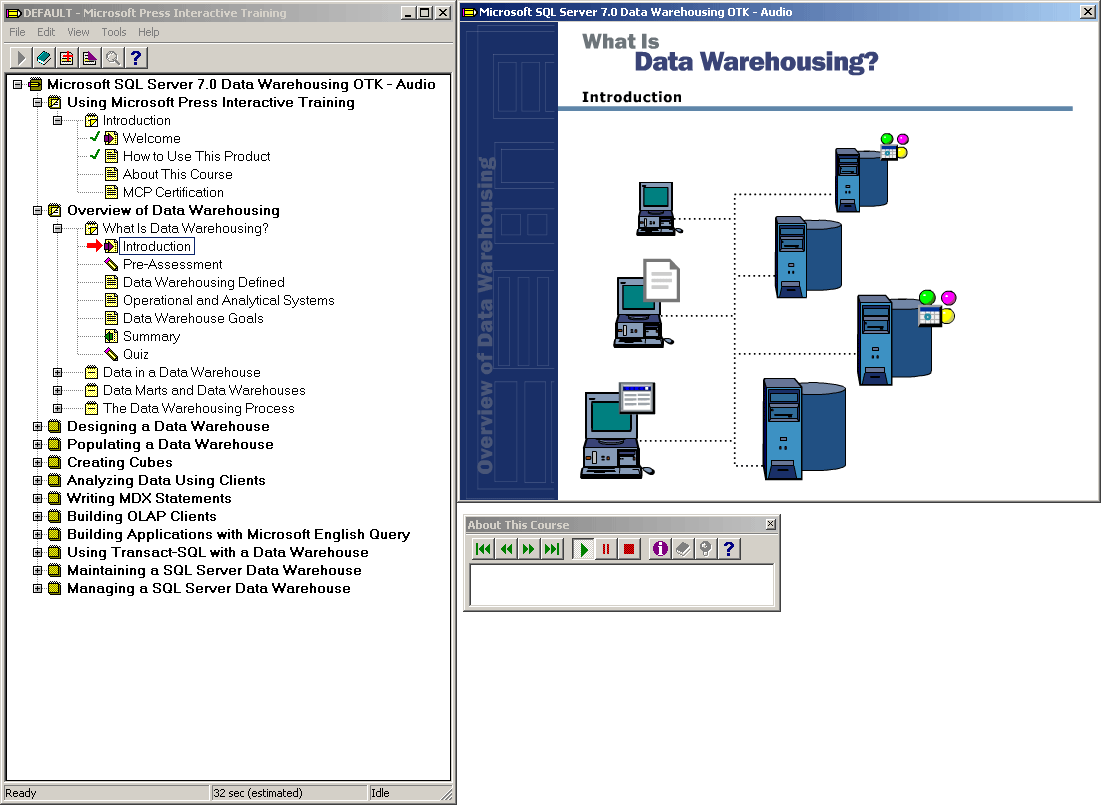Screen dimensions: 1101x805
Task: Click the Ready status bar text
Action: [x=21, y=793]
